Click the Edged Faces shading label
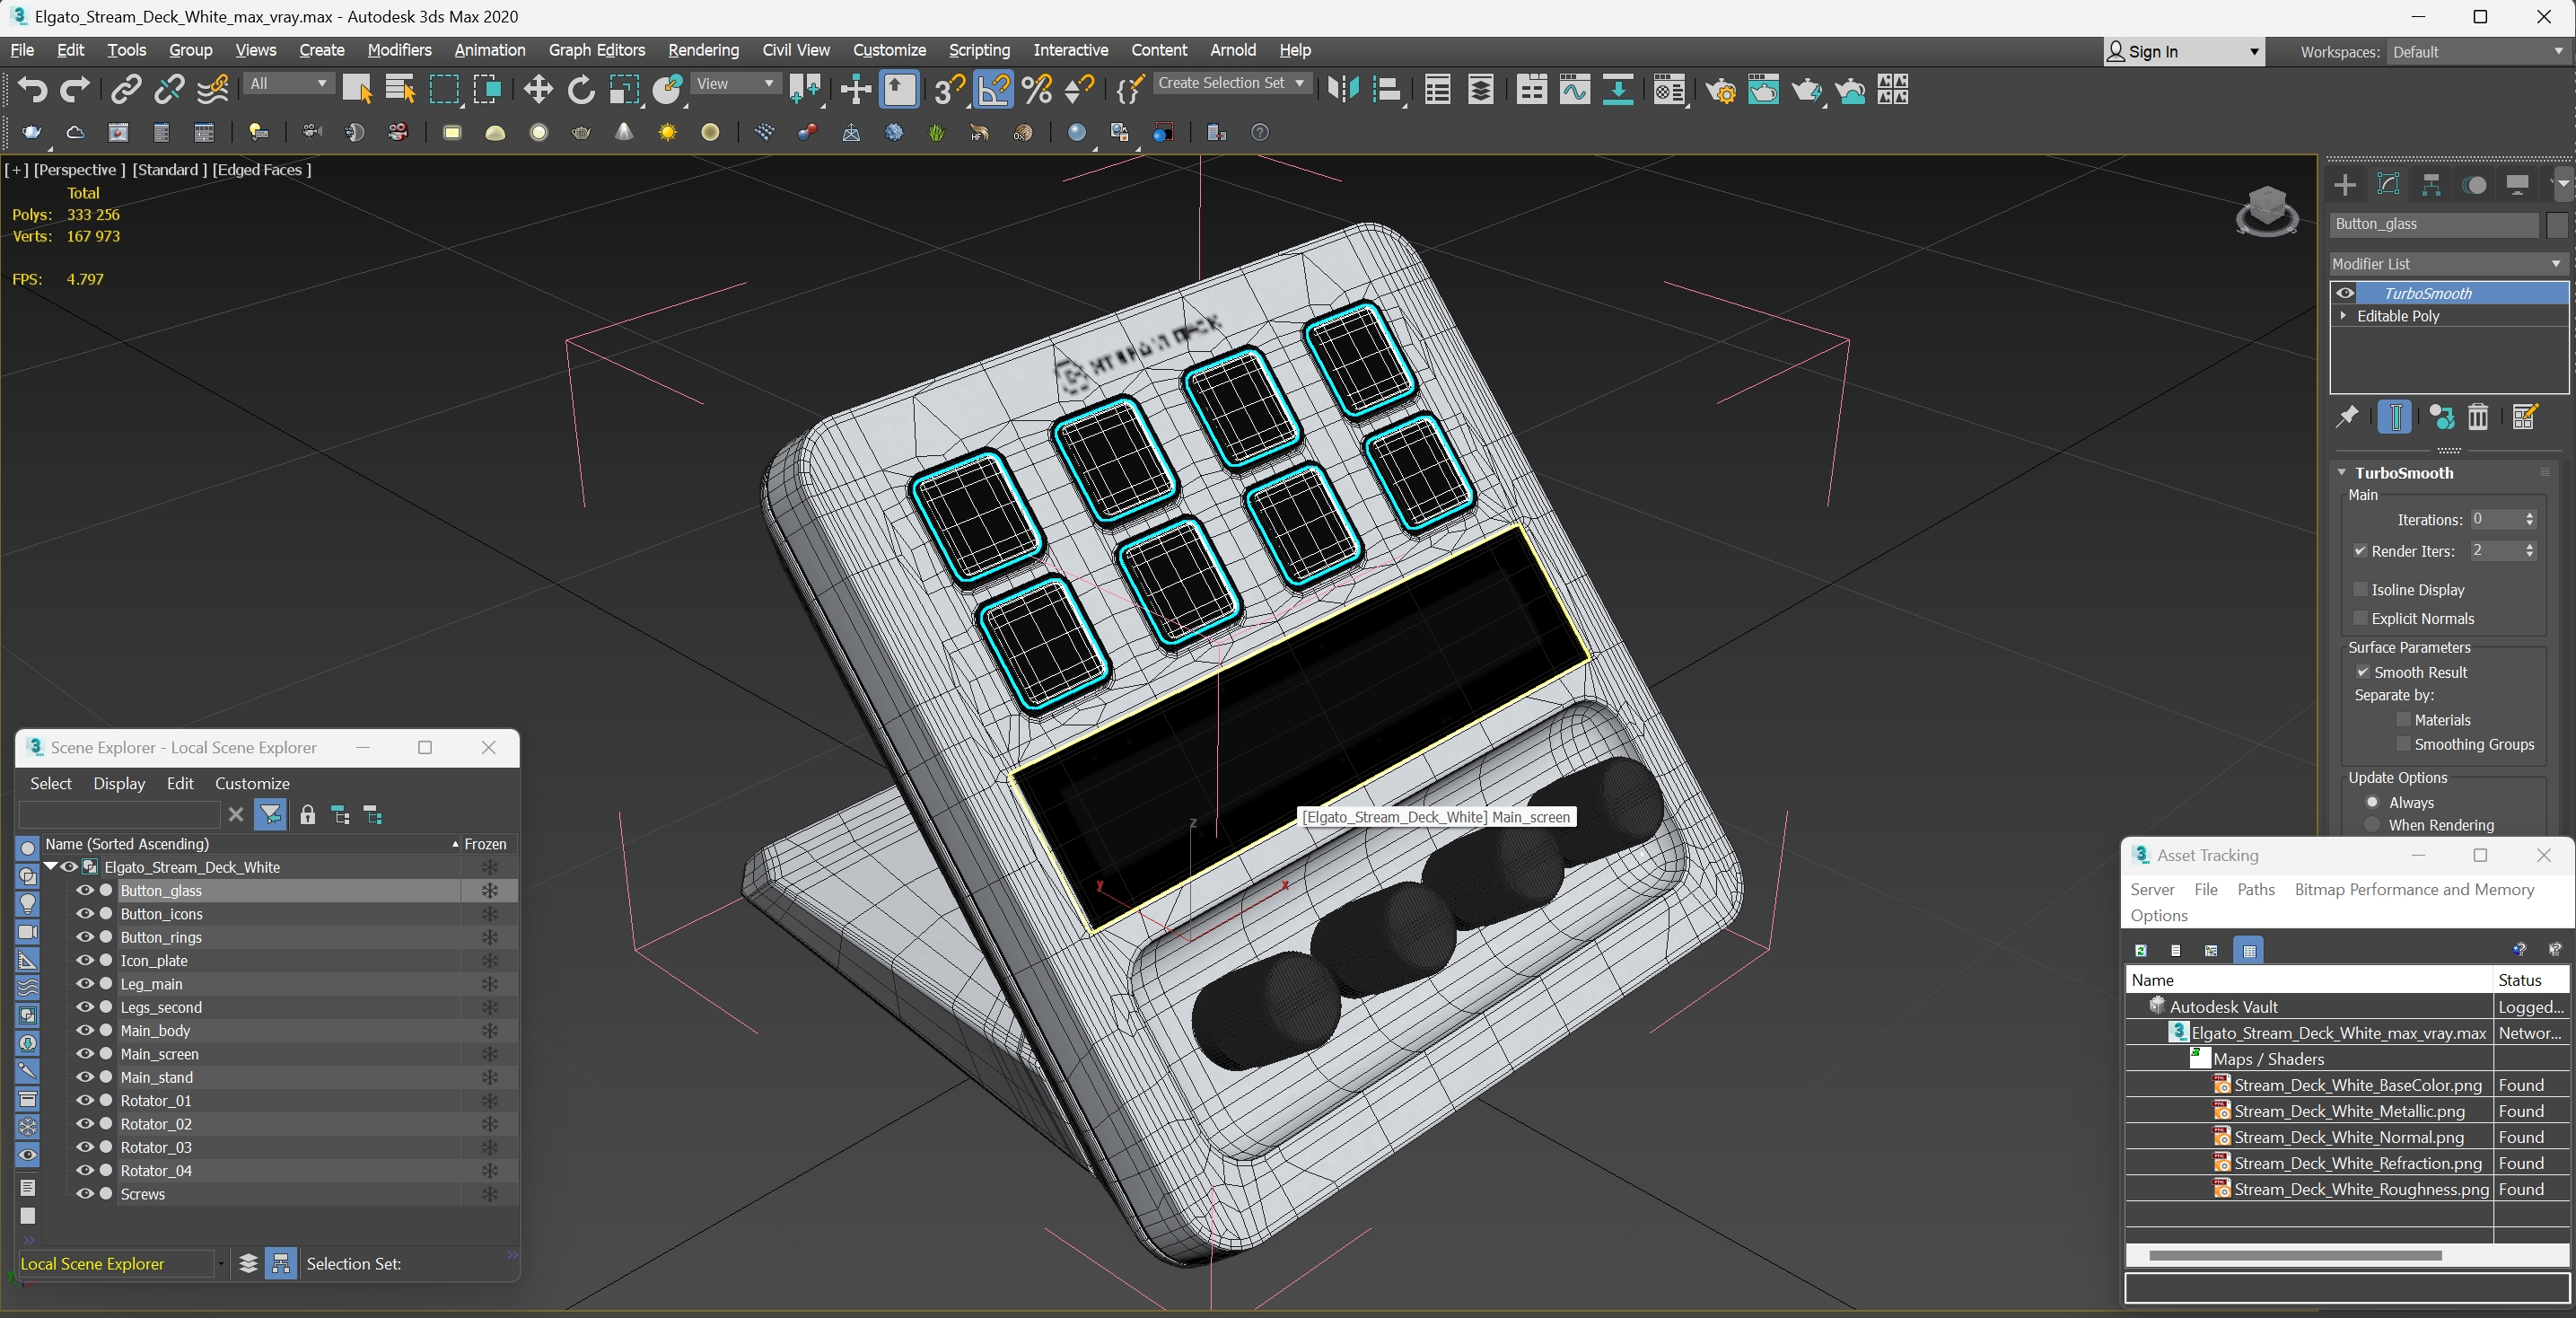Viewport: 2576px width, 1318px height. pos(261,170)
